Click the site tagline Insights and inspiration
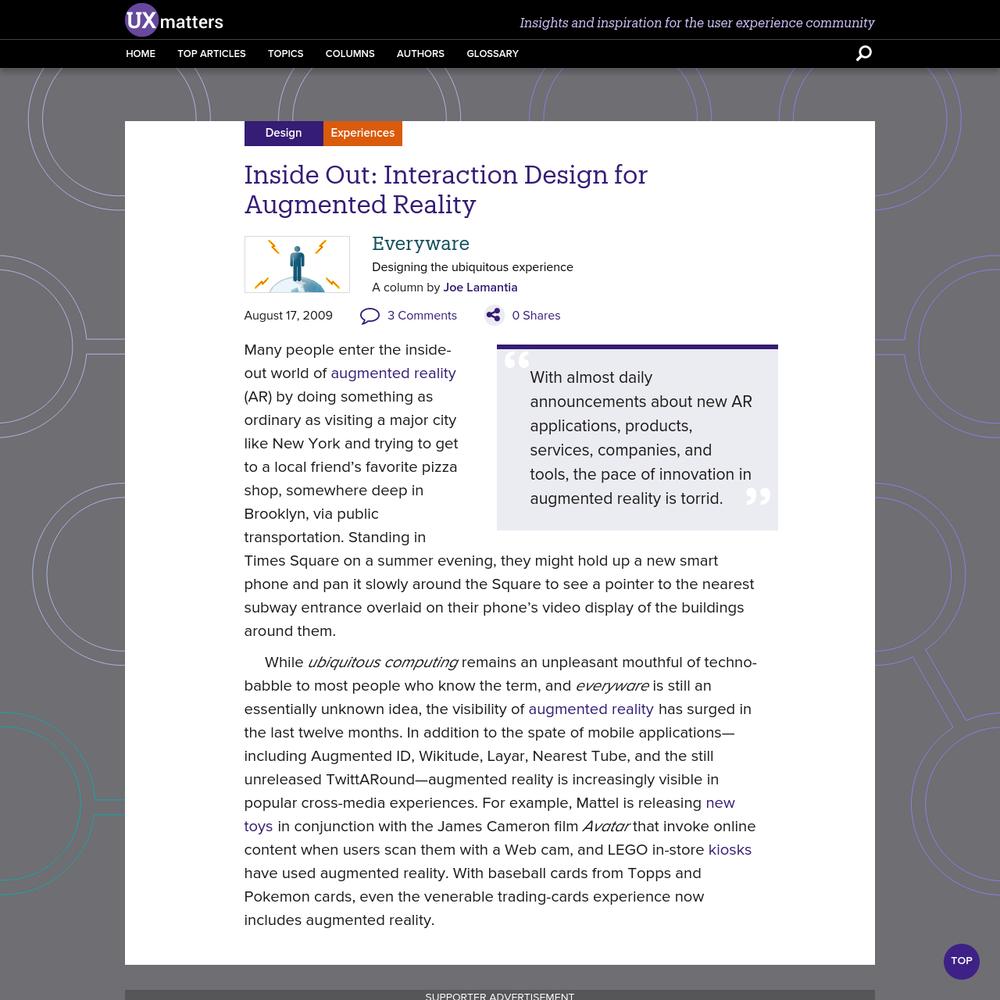This screenshot has width=1000, height=1000. [697, 23]
